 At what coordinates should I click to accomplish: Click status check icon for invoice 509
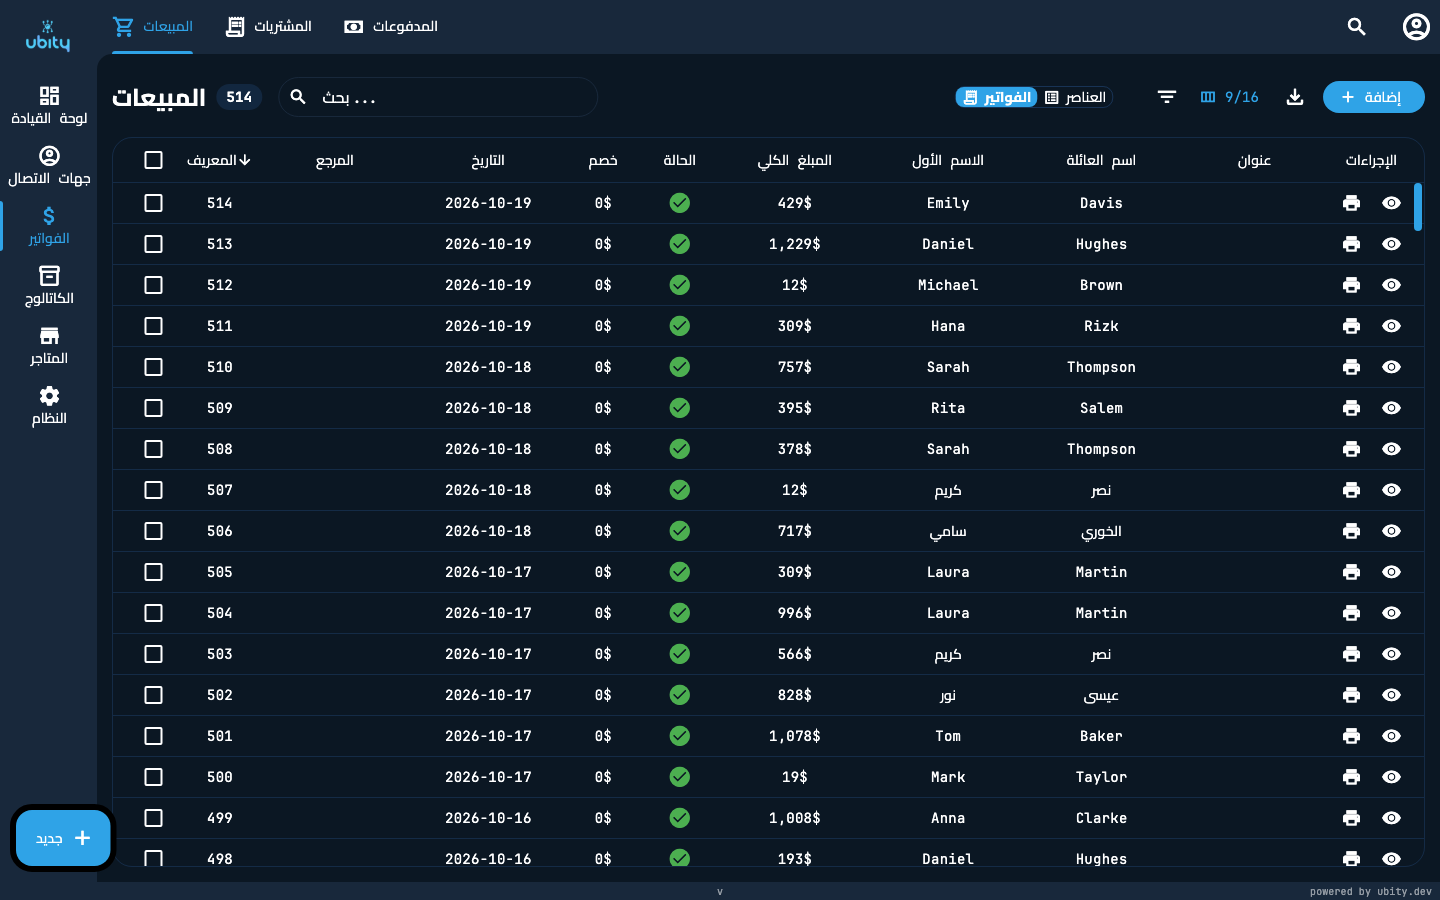(x=680, y=408)
